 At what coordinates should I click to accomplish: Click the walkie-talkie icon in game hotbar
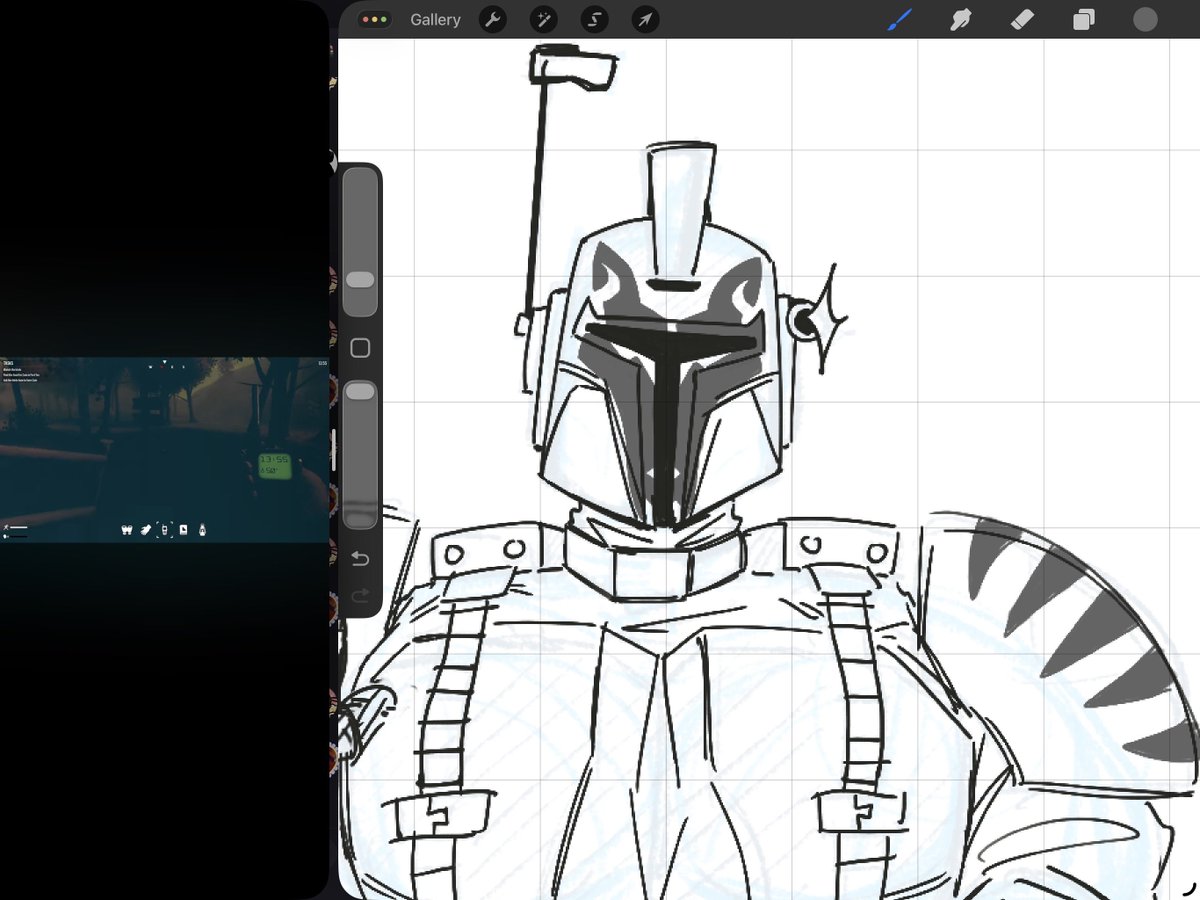coord(165,530)
